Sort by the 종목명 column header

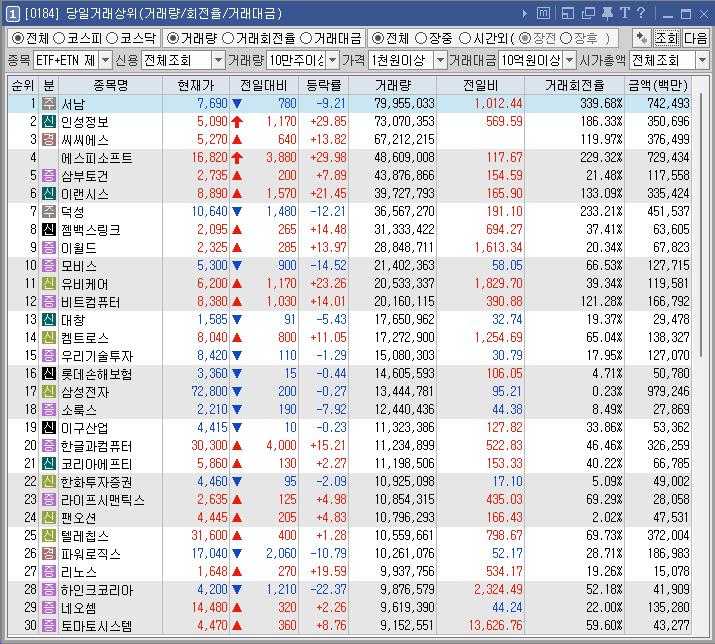click(110, 85)
